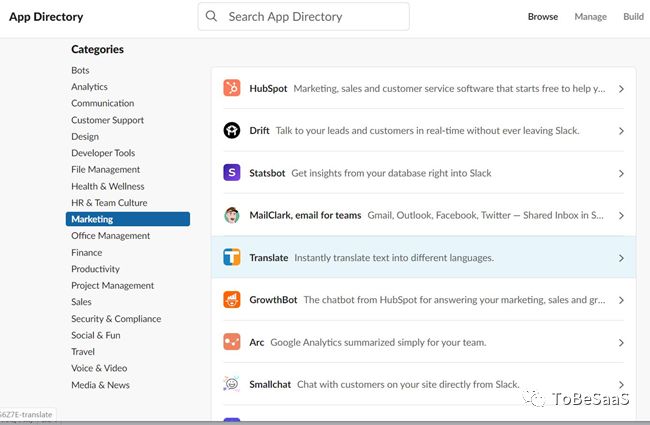Select the Productivity category
650x425 pixels.
[x=95, y=269]
